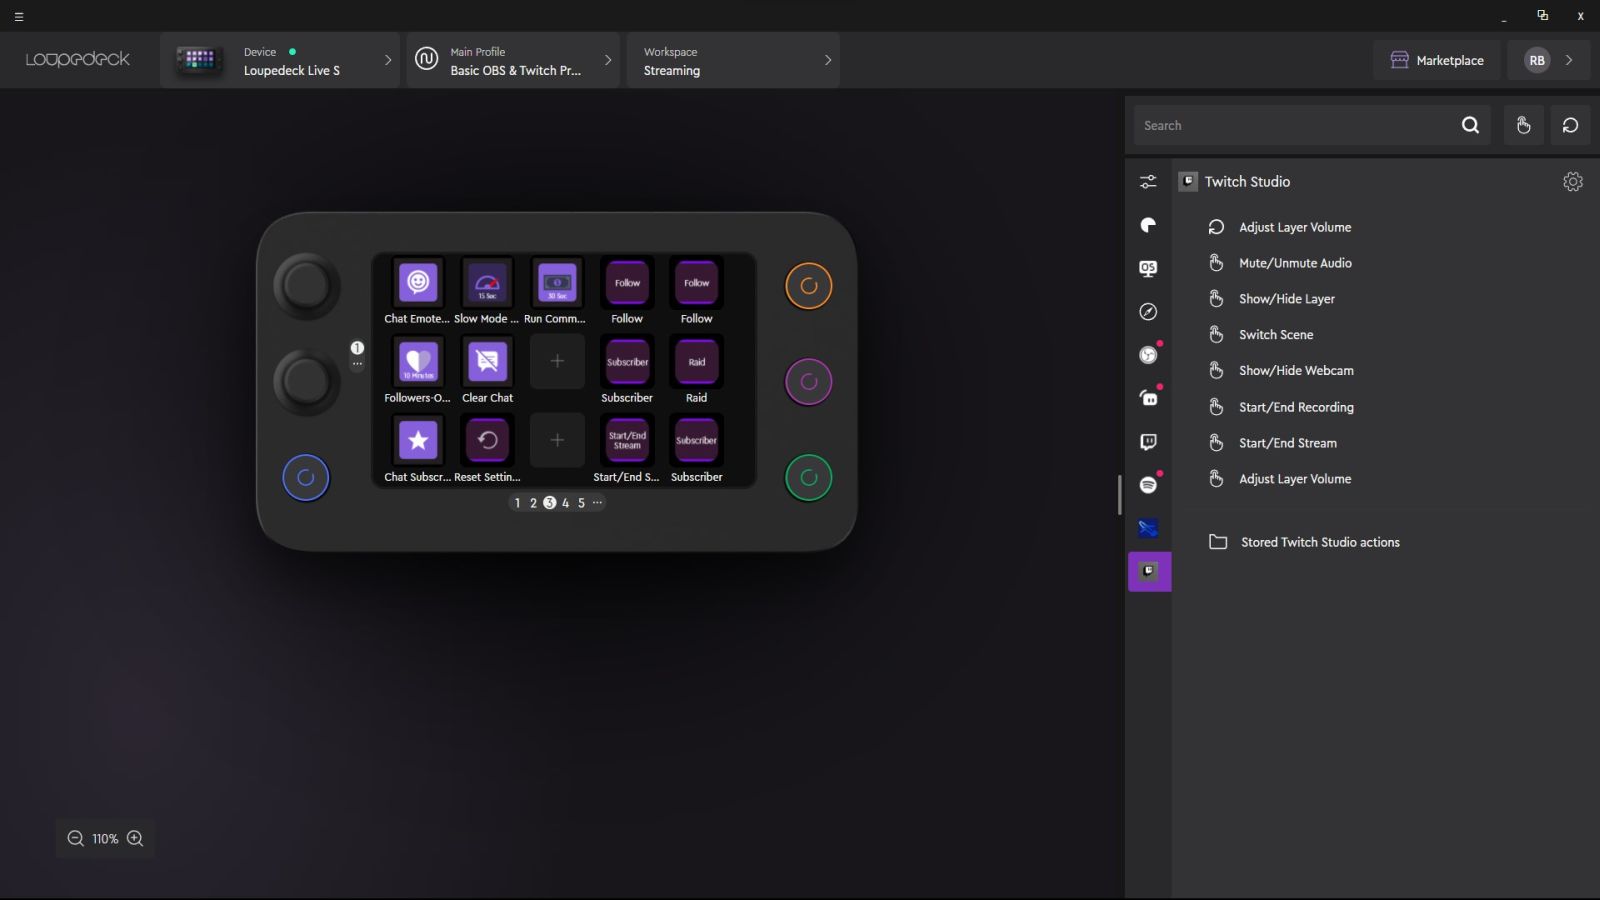Toggle the press actions filter

tap(1523, 125)
